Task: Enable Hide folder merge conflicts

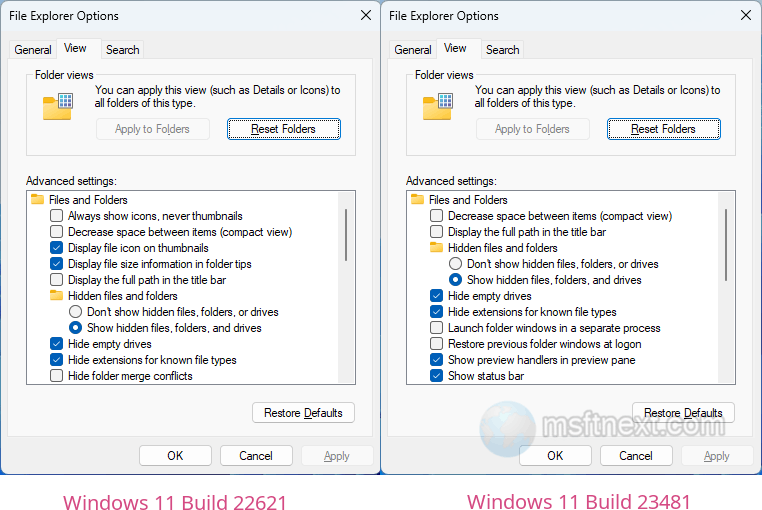Action: tap(56, 376)
